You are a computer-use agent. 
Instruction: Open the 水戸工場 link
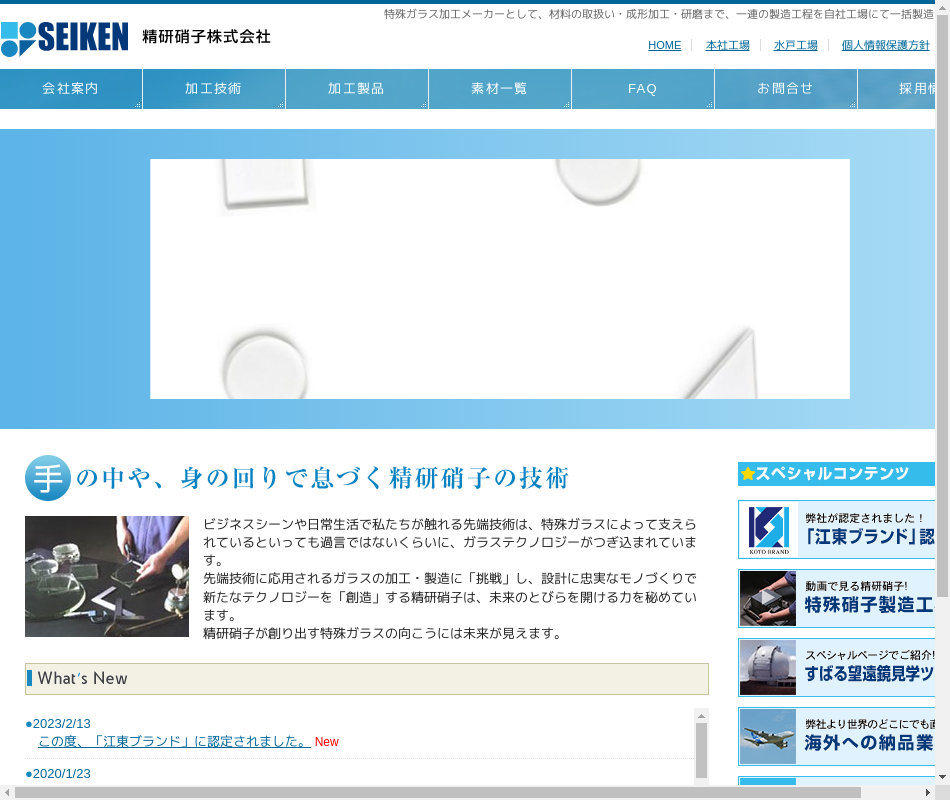pos(795,46)
